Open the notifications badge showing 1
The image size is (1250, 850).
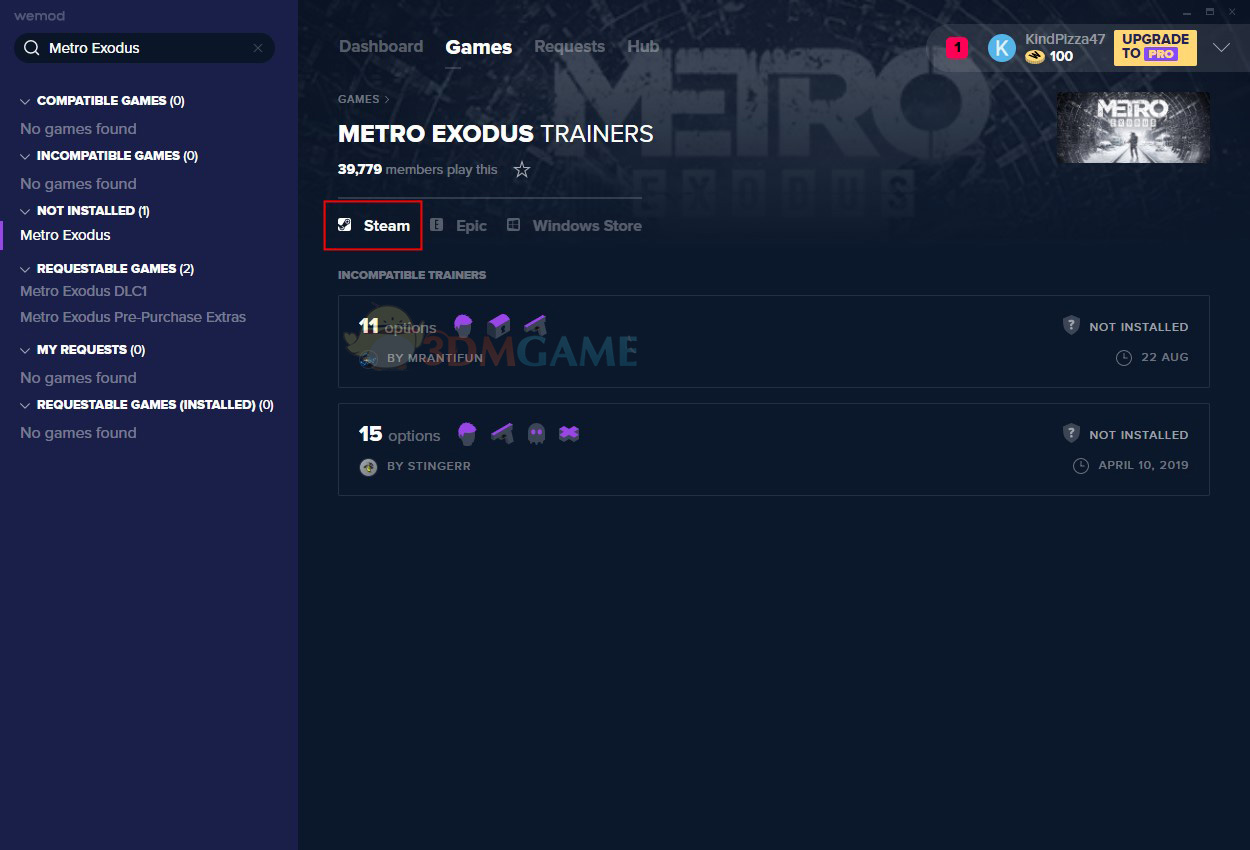[956, 48]
